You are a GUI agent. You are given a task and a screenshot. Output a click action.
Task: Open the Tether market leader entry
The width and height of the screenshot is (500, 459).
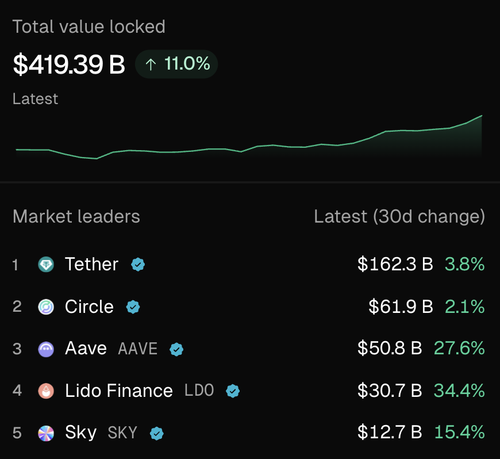tap(249, 265)
